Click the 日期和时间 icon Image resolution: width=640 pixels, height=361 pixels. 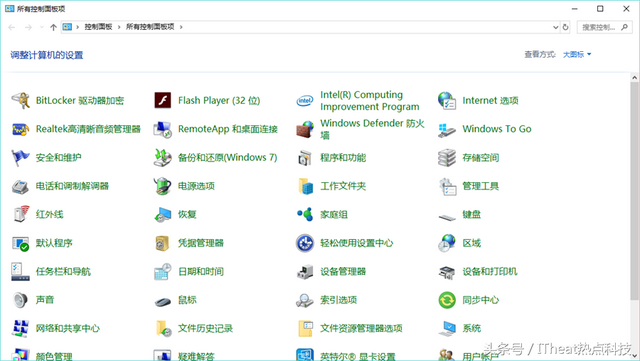[x=162, y=272]
